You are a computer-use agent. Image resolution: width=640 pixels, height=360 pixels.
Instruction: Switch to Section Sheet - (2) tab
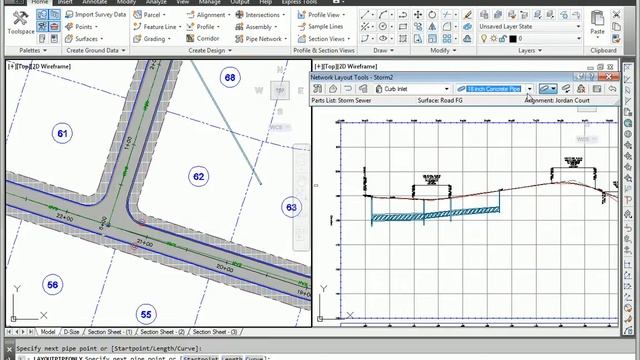click(x=162, y=332)
